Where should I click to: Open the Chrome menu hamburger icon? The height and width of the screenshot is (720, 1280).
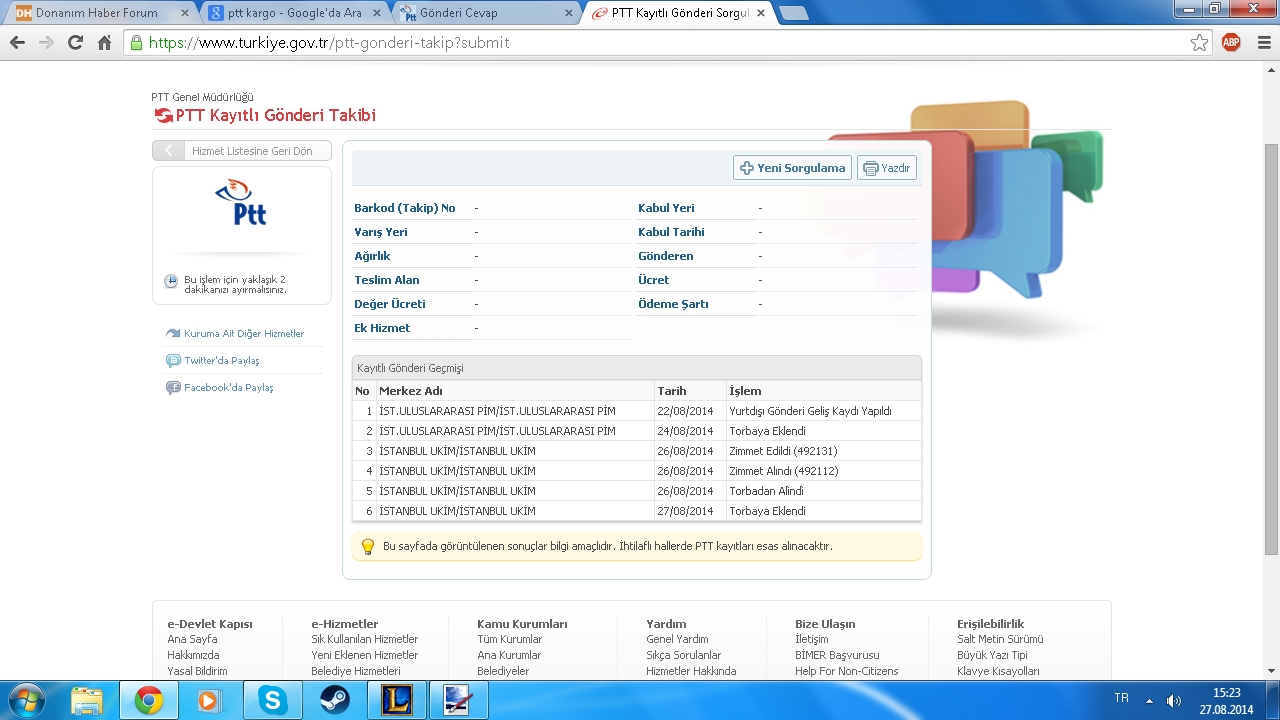pos(1263,43)
